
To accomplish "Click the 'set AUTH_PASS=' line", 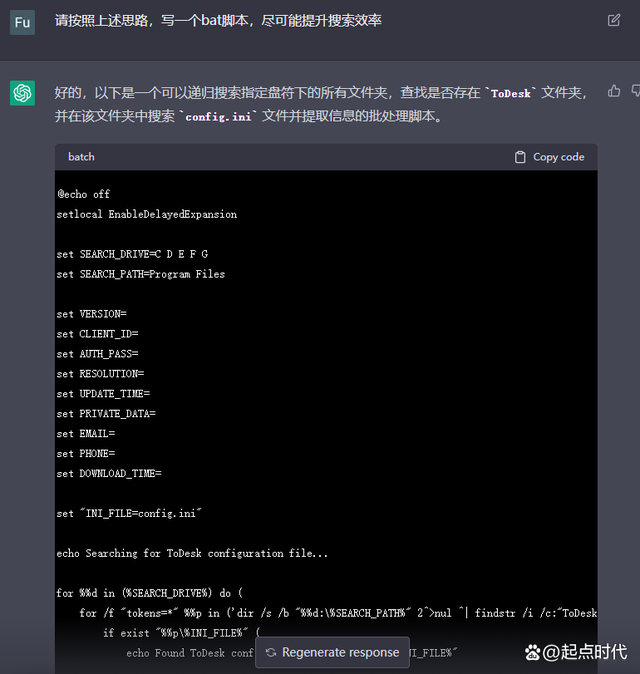I will point(97,354).
